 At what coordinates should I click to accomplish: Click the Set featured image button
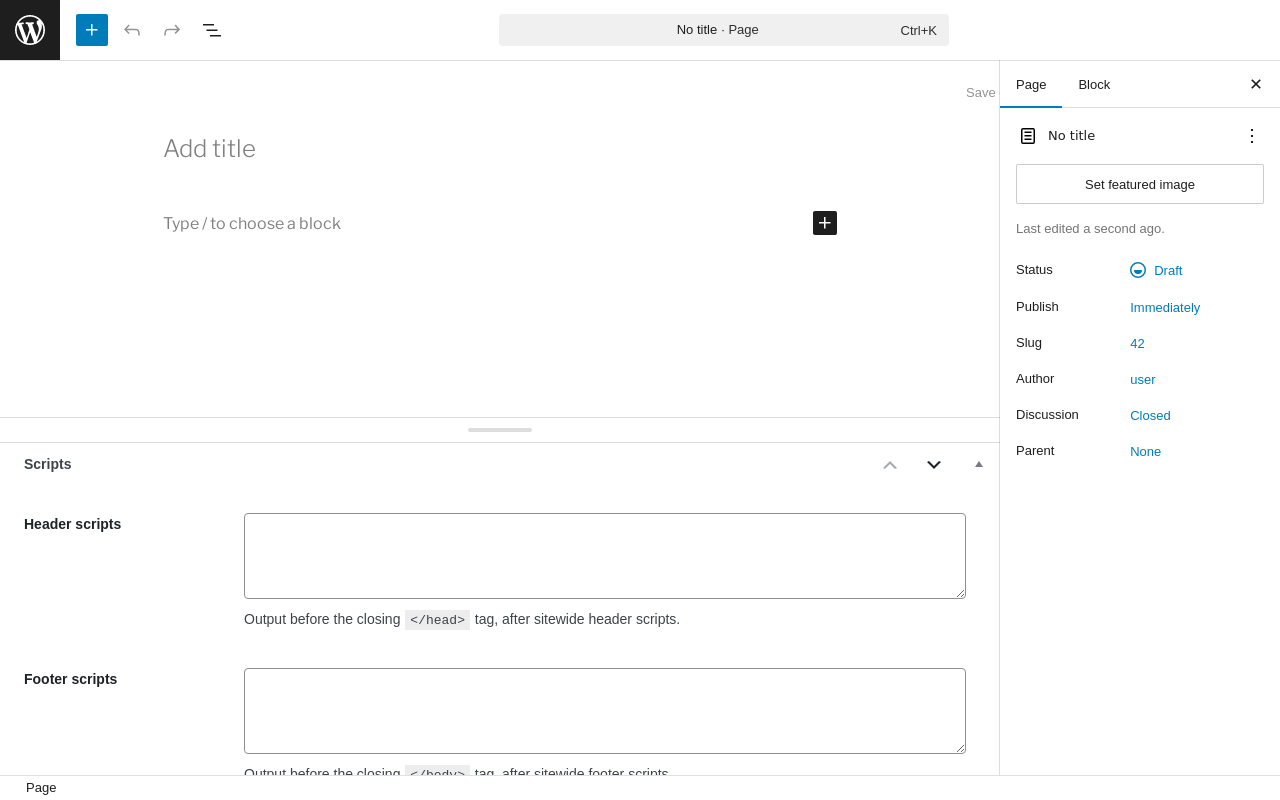[x=1140, y=184]
